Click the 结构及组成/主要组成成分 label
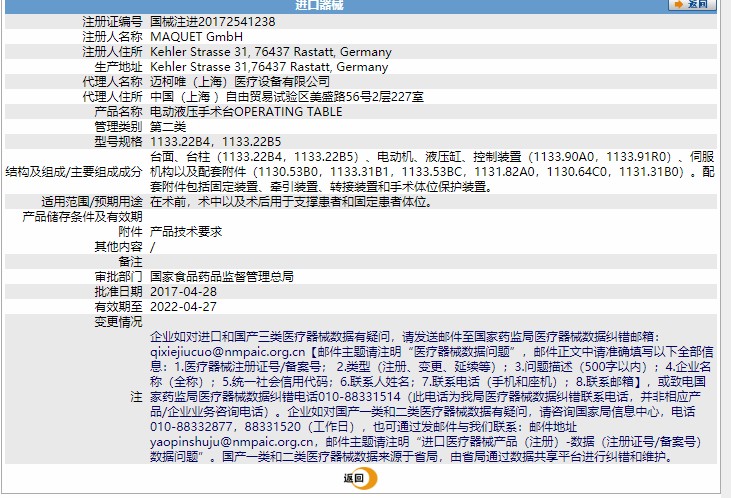Screen dimensions: 731x498 point(74,172)
